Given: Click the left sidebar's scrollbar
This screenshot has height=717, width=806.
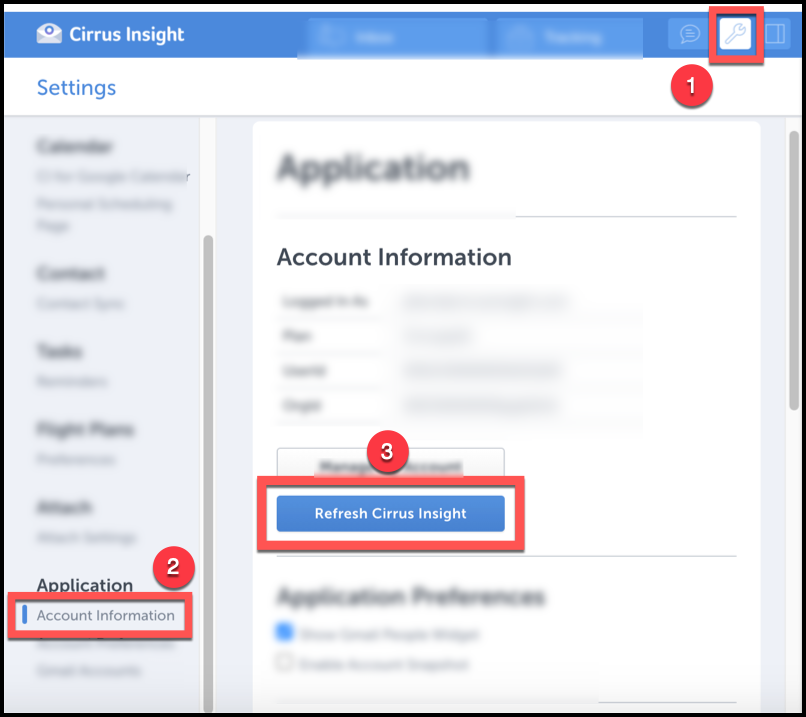Looking at the screenshot, I should point(208,473).
